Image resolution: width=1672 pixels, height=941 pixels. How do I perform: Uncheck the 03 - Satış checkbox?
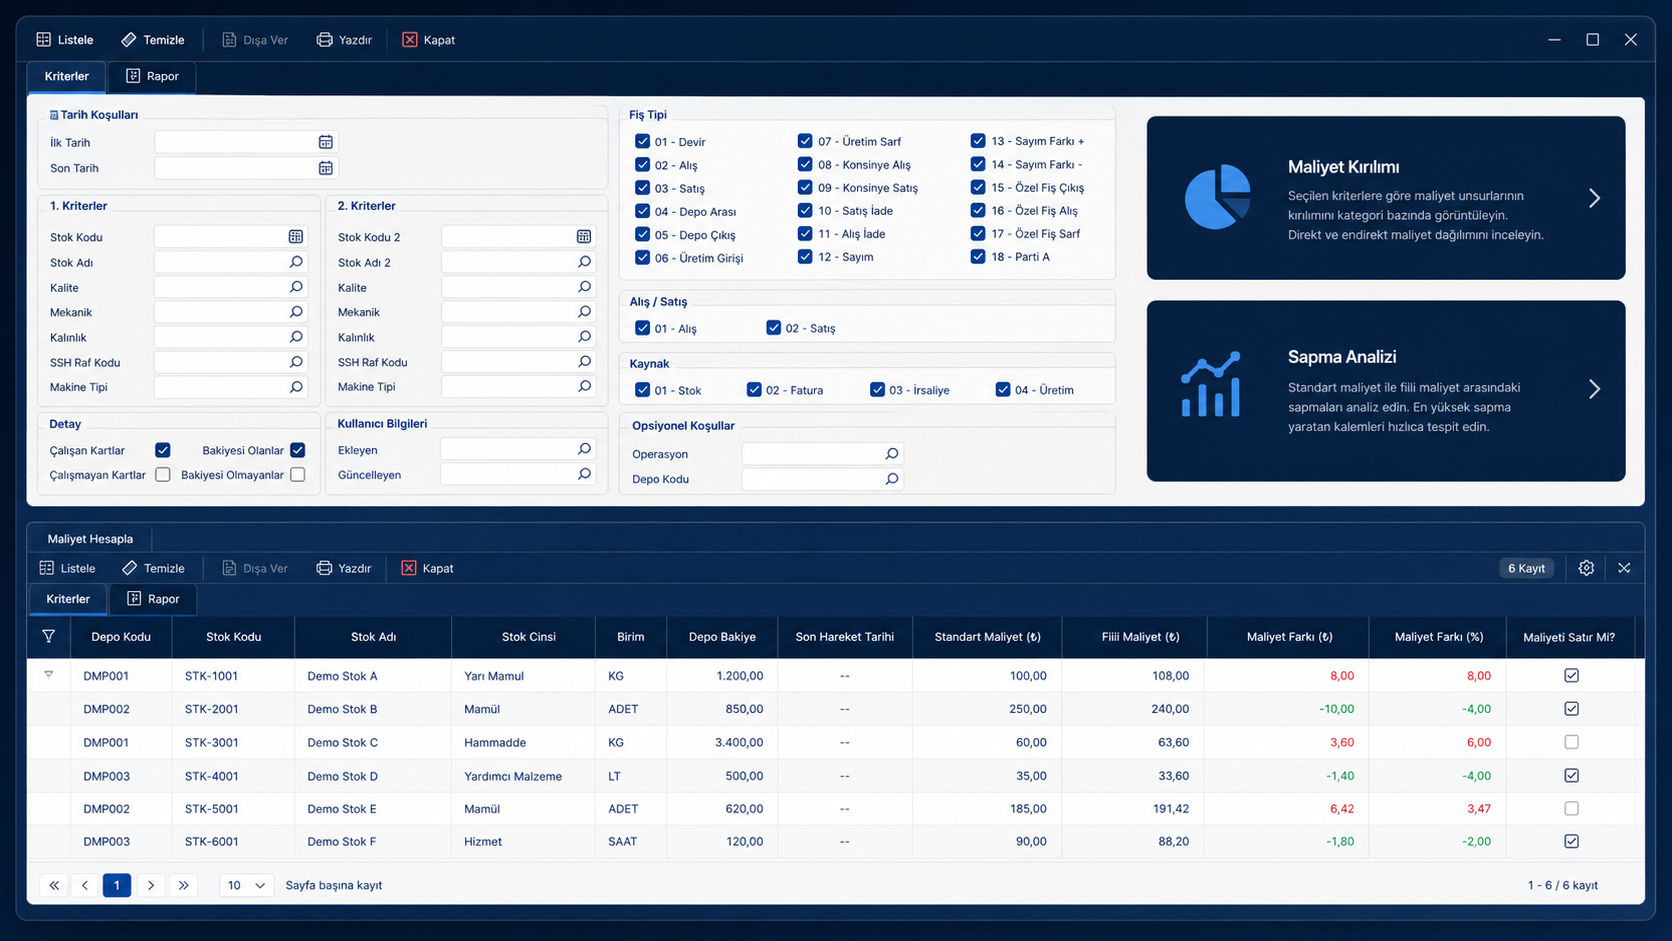(x=642, y=188)
